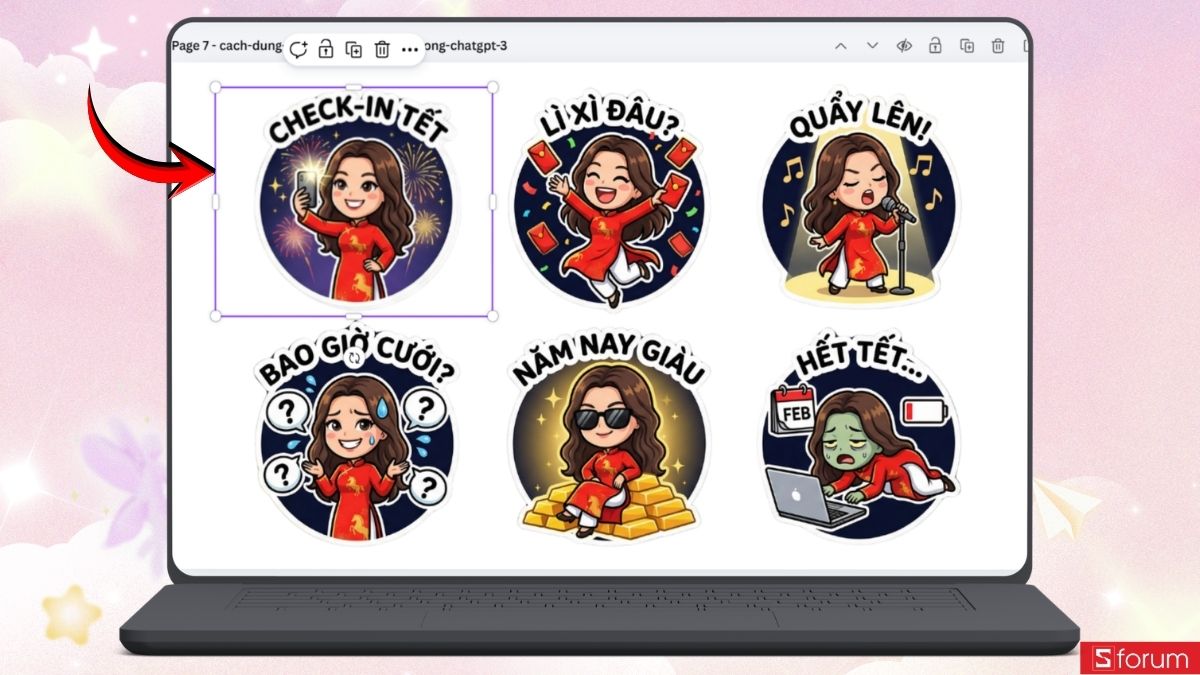Toggle visibility of the current page
Image resolution: width=1200 pixels, height=675 pixels.
pos(906,46)
